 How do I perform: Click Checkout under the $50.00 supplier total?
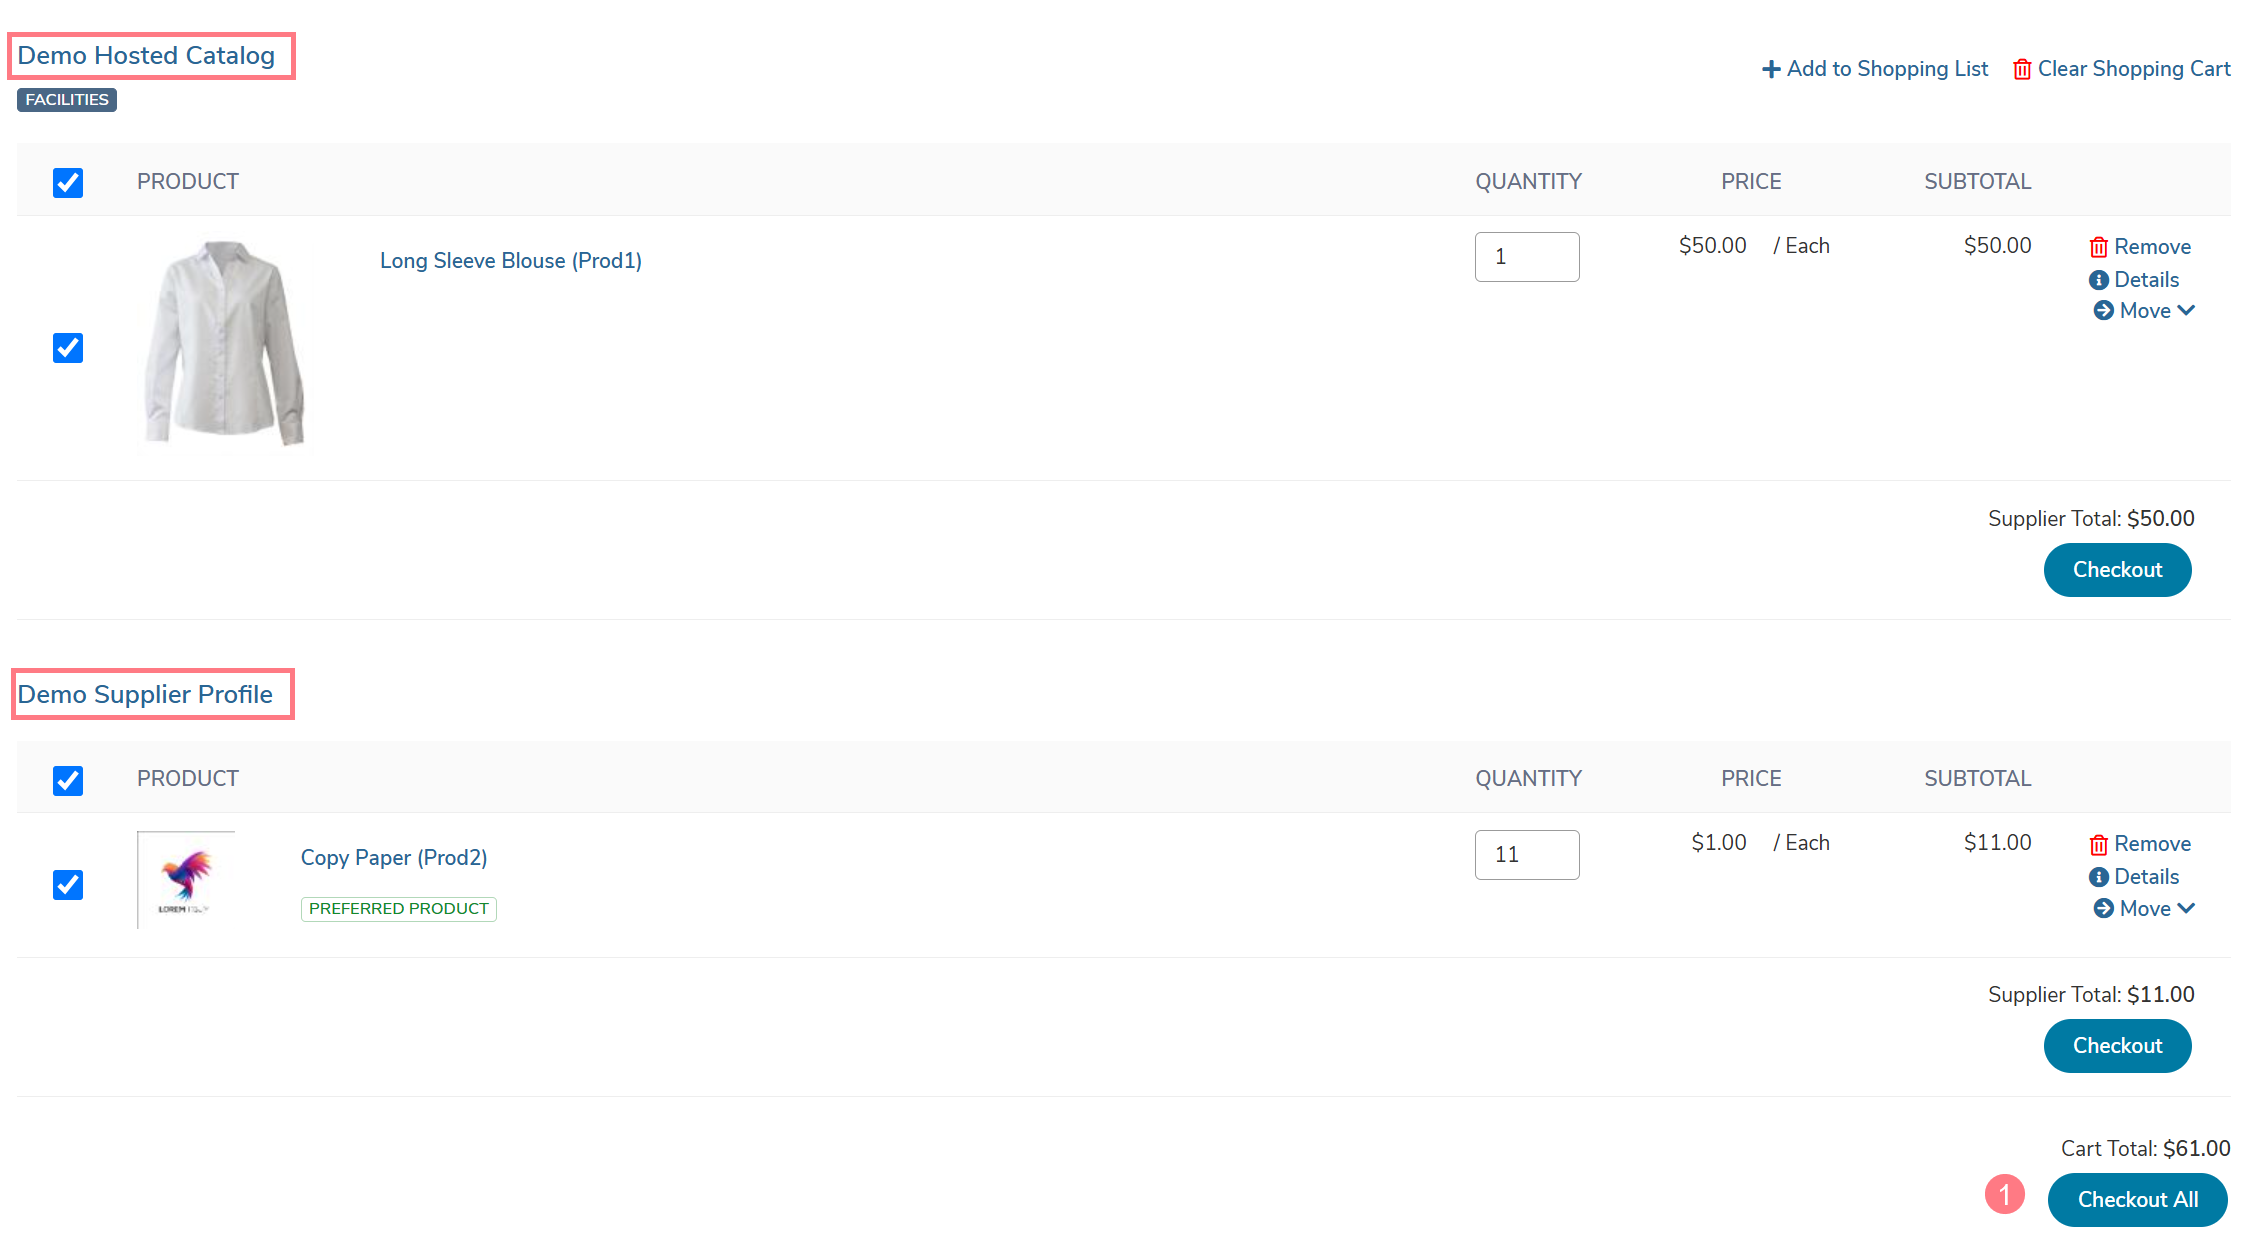pos(2118,570)
